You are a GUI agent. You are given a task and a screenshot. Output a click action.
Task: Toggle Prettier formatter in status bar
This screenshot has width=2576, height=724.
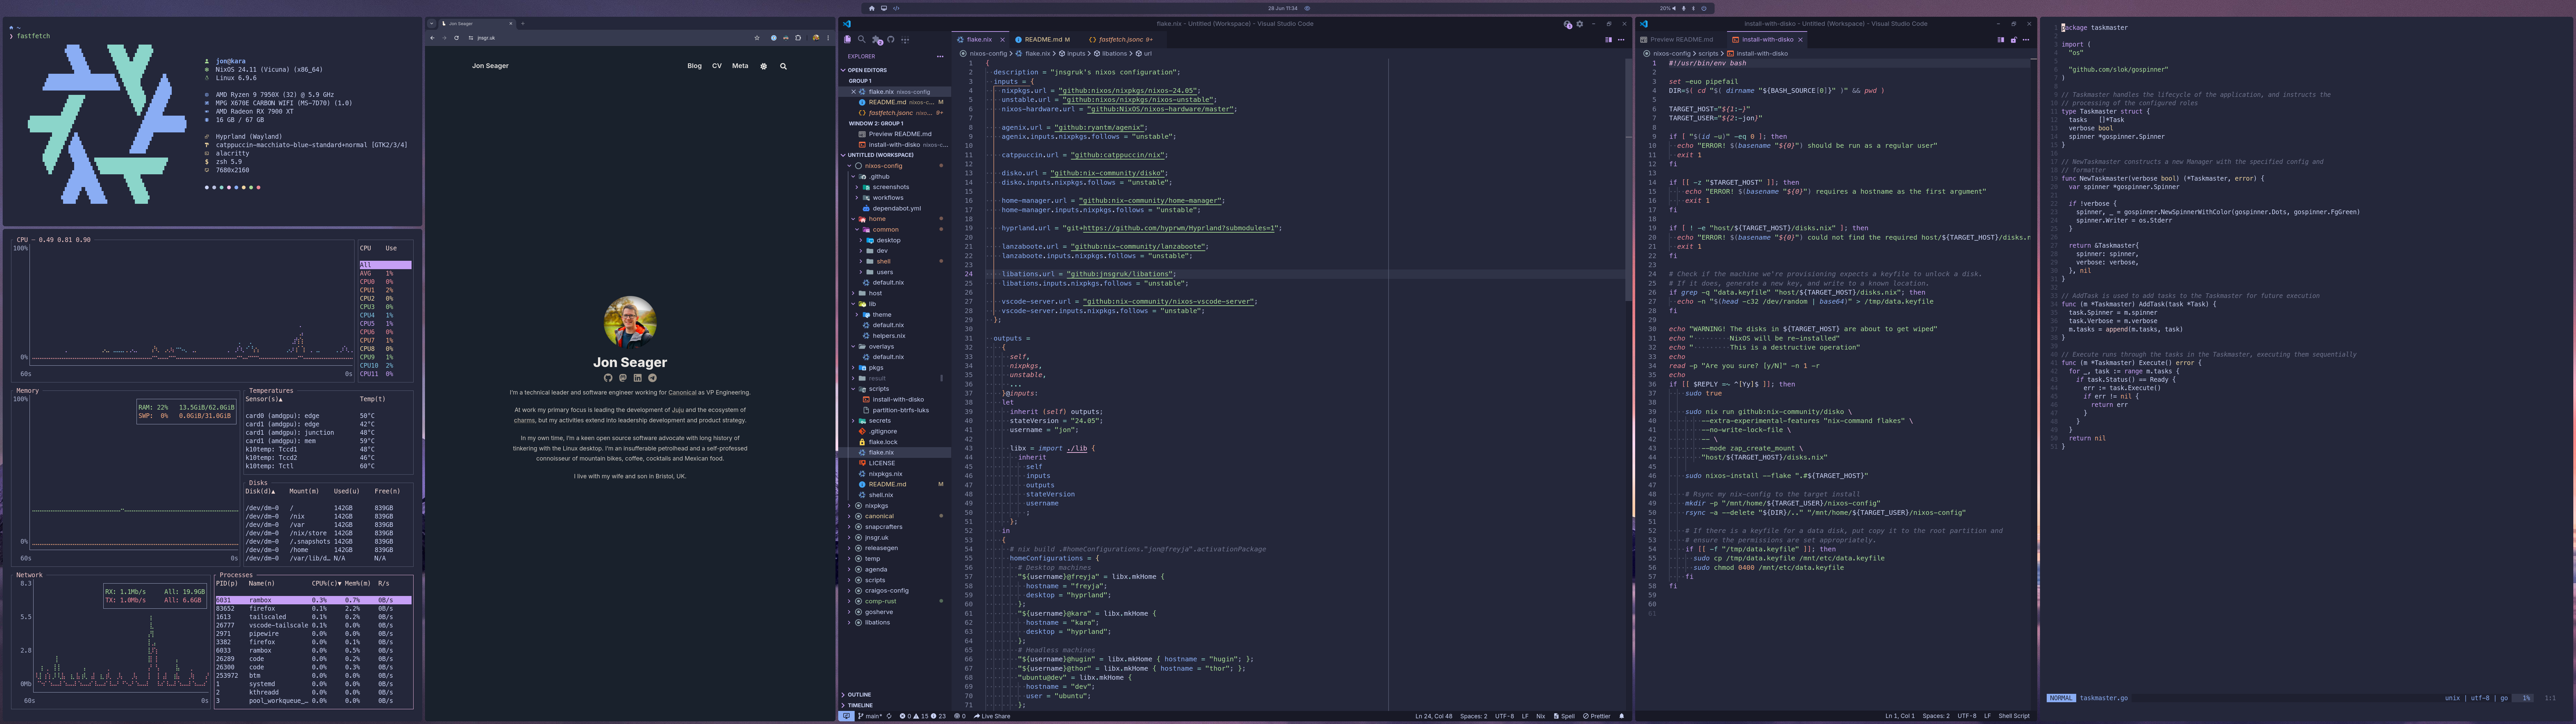coord(1597,716)
